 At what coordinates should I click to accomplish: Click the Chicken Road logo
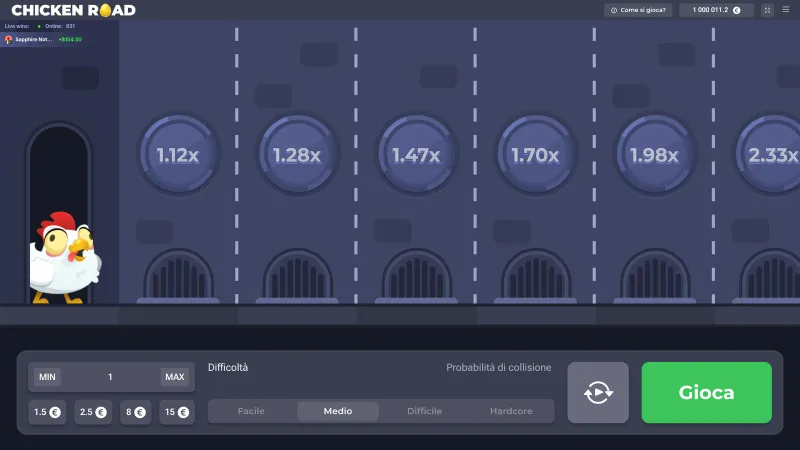pyautogui.click(x=73, y=10)
